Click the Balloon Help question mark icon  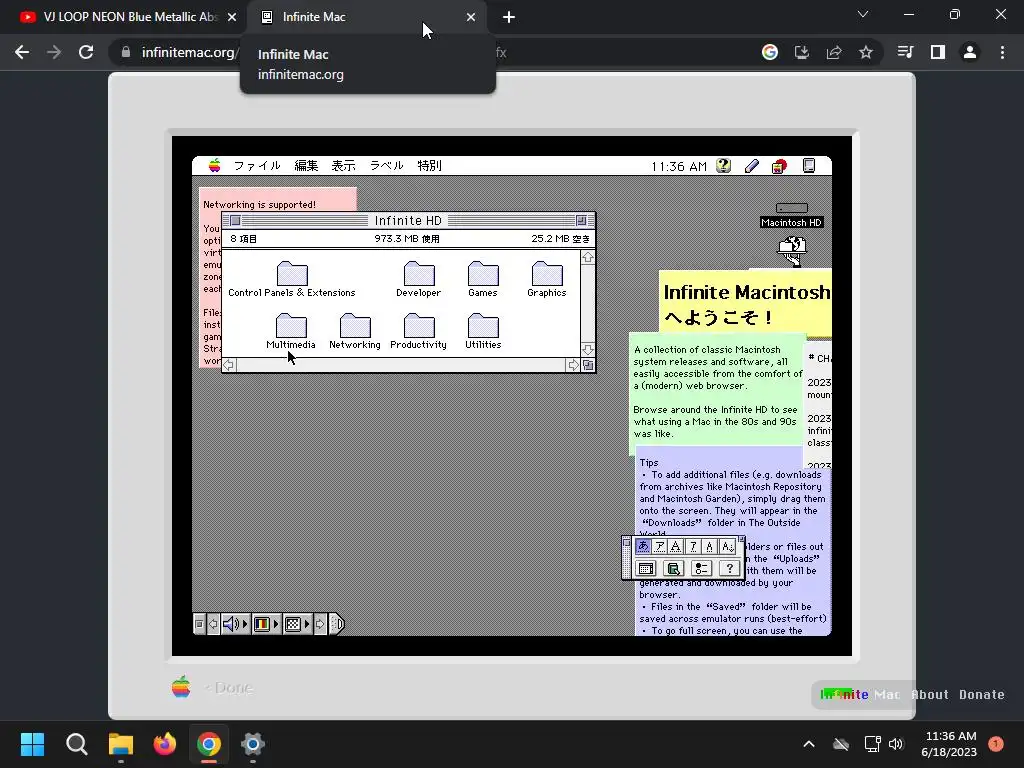tap(724, 166)
